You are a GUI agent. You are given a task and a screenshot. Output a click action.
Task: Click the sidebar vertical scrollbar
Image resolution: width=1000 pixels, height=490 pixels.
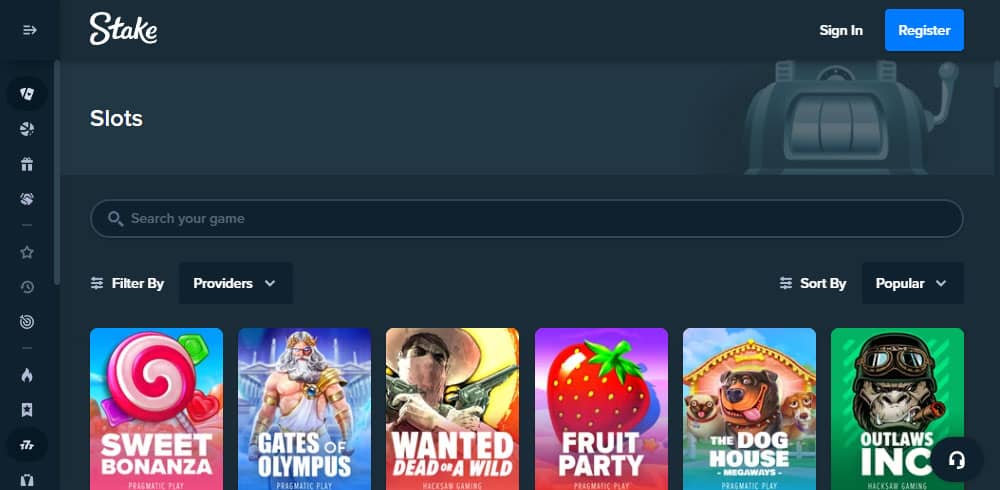[57, 172]
